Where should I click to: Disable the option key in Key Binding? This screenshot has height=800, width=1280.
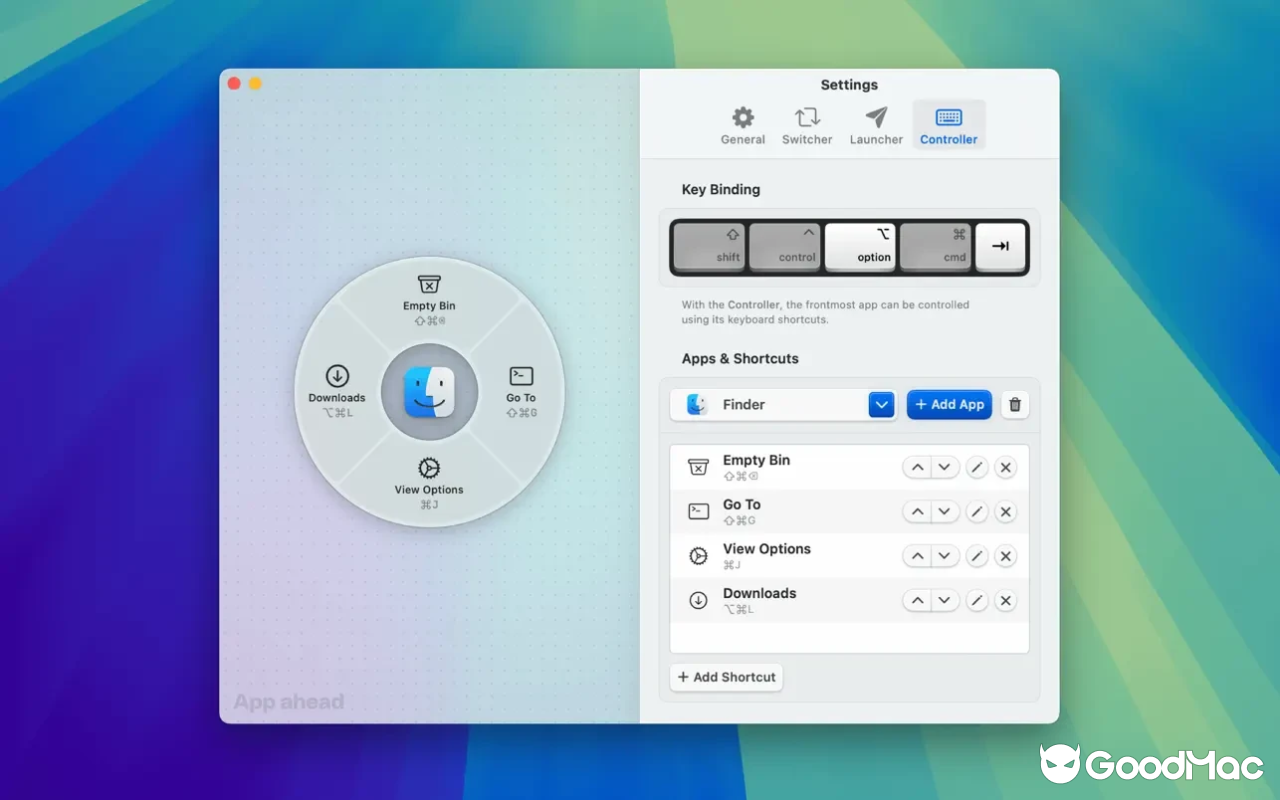(861, 246)
